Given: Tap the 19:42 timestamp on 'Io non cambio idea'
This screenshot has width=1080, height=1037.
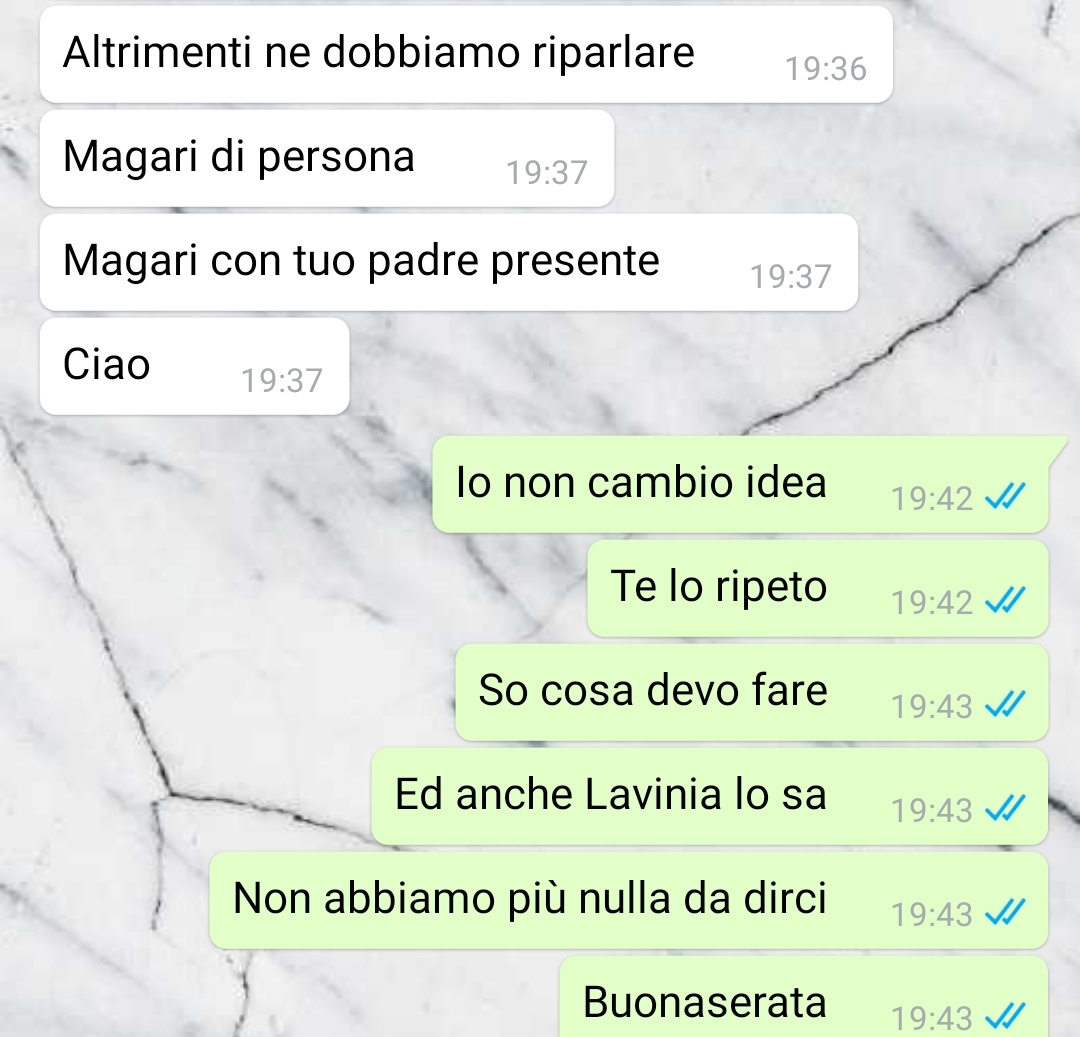Looking at the screenshot, I should [x=931, y=499].
